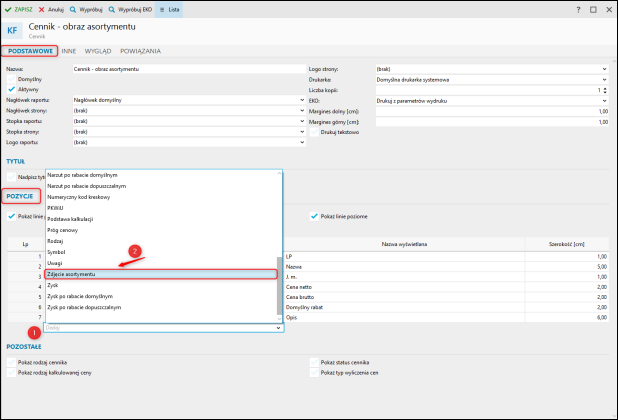Edit the Nazwa input field
Image resolution: width=618 pixels, height=420 pixels.
click(x=189, y=69)
